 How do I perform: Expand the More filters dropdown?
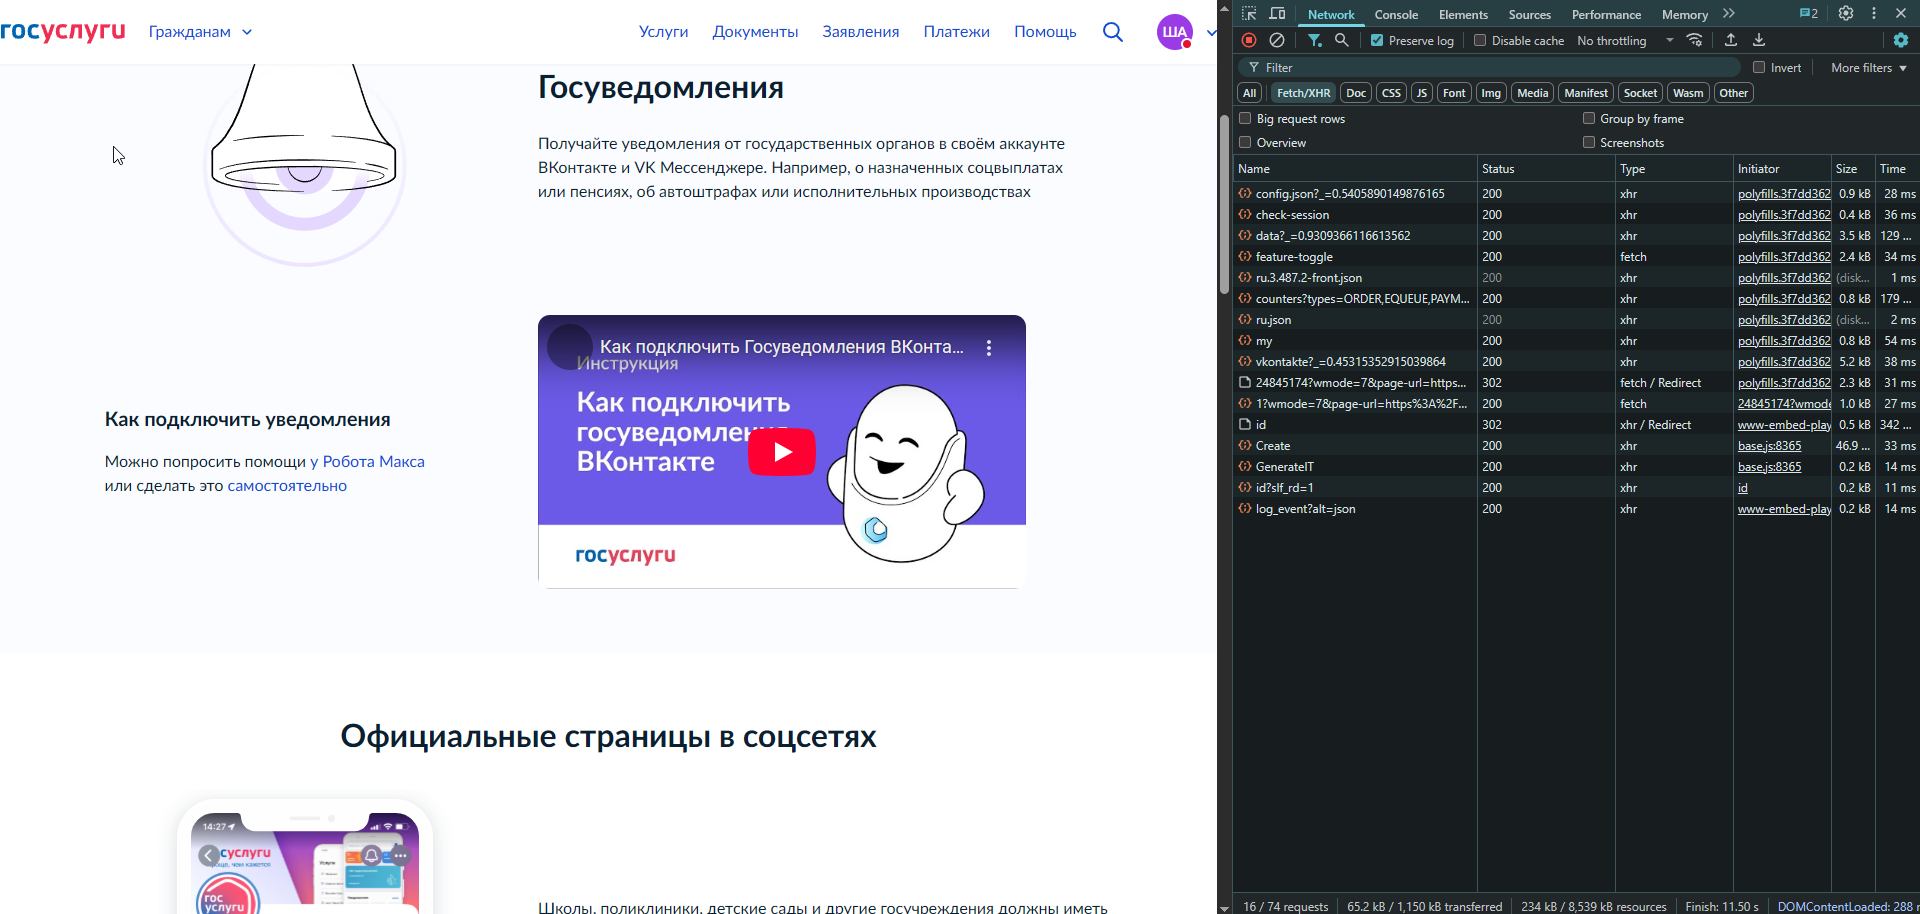point(1868,68)
